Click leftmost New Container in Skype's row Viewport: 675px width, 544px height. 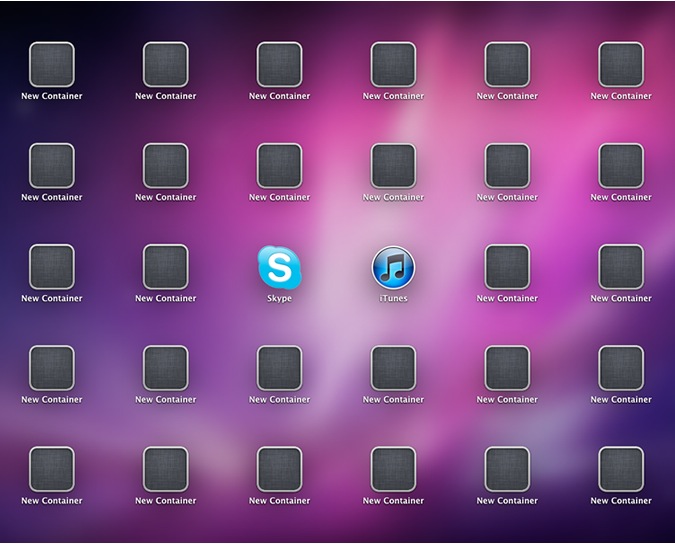(52, 267)
